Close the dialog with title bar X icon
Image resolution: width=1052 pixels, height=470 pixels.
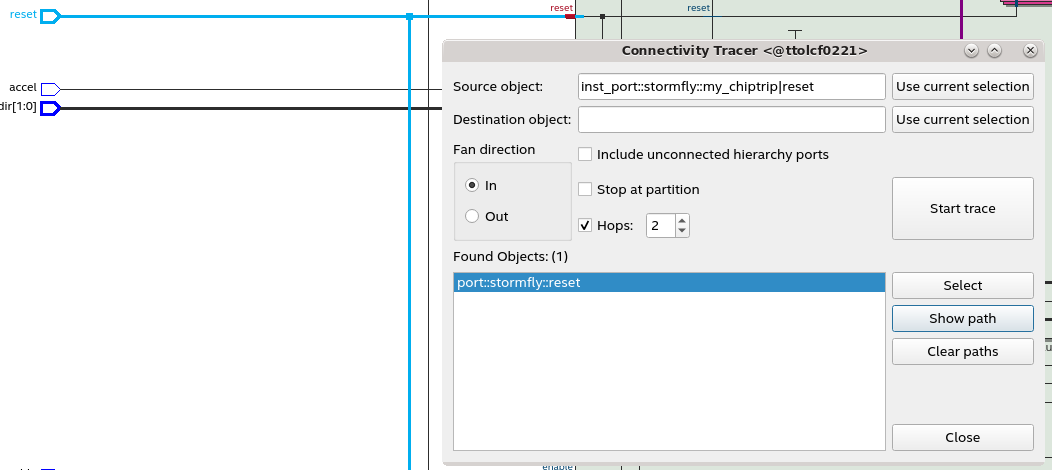[x=1030, y=50]
